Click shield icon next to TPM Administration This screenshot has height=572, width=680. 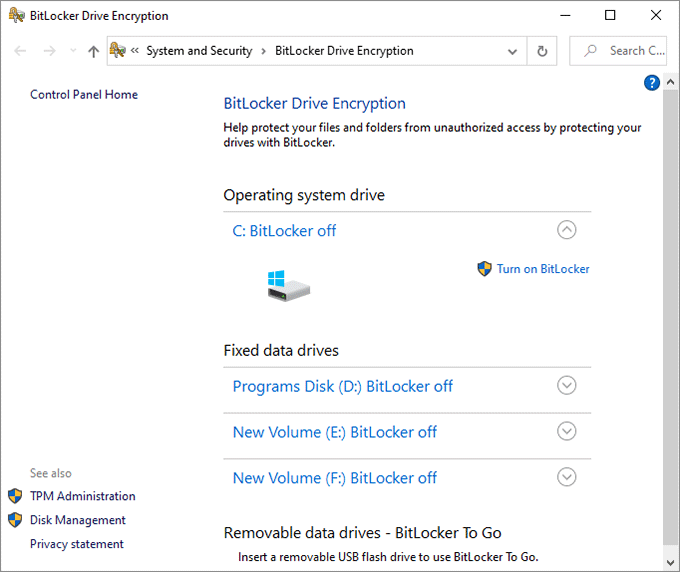pos(15,496)
